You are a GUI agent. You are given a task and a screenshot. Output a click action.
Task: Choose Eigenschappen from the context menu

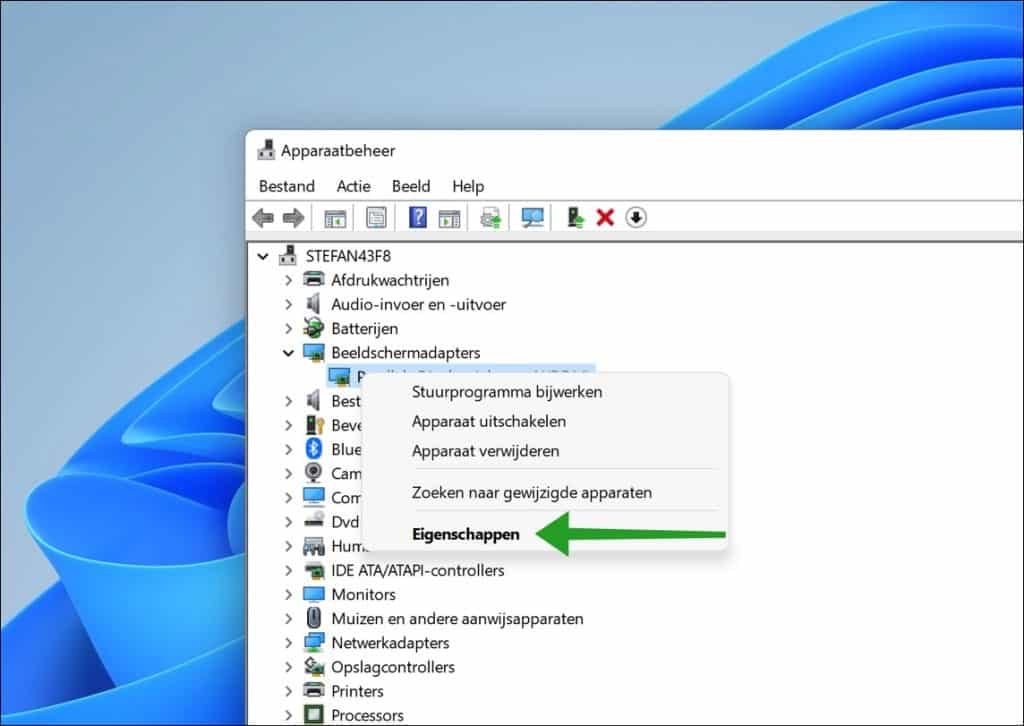point(466,534)
